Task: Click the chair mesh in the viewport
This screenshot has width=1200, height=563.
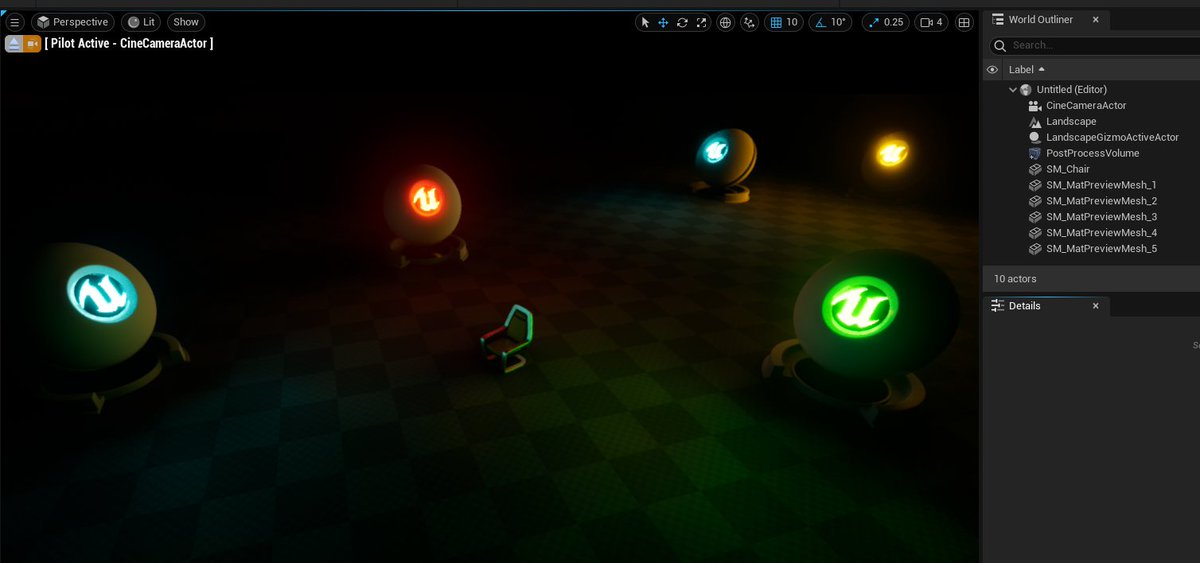Action: 508,338
